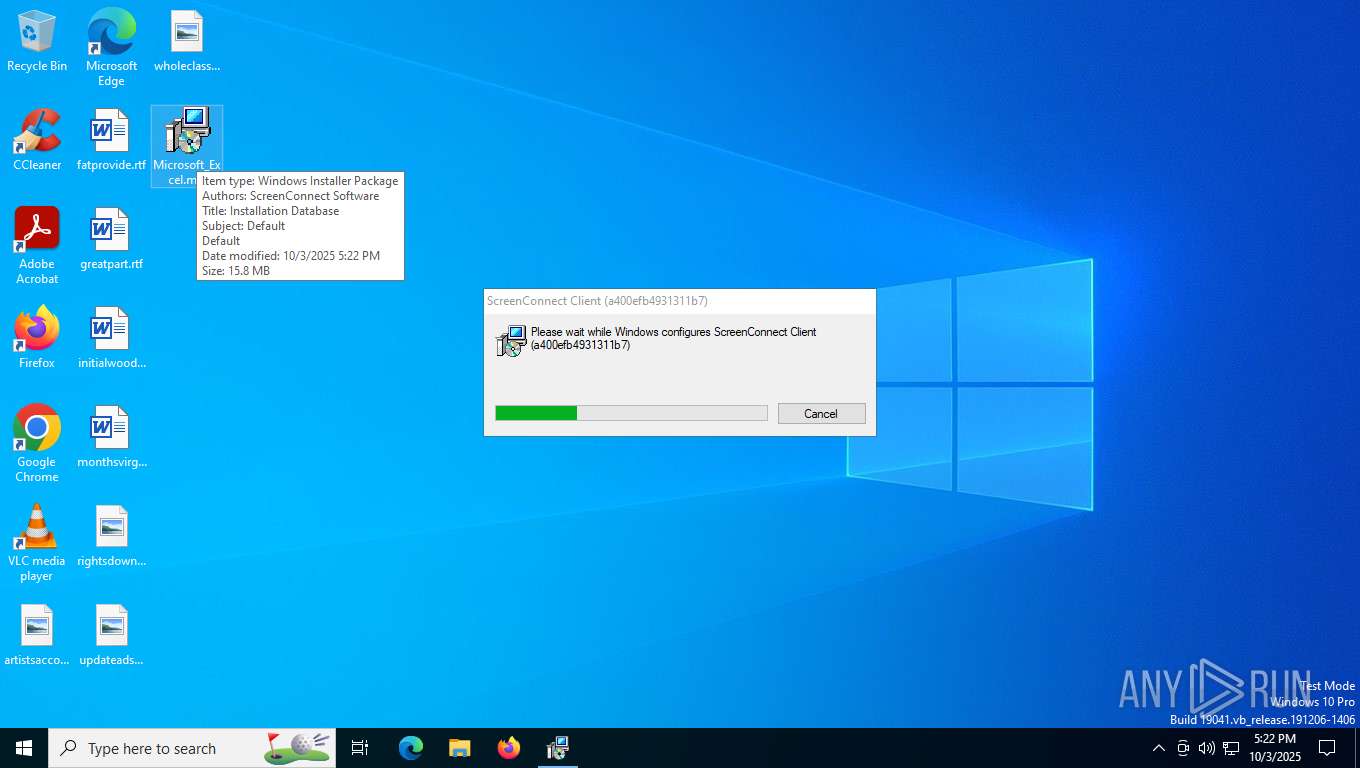
Task: Select the monthsvirg document icon
Action: (x=111, y=437)
